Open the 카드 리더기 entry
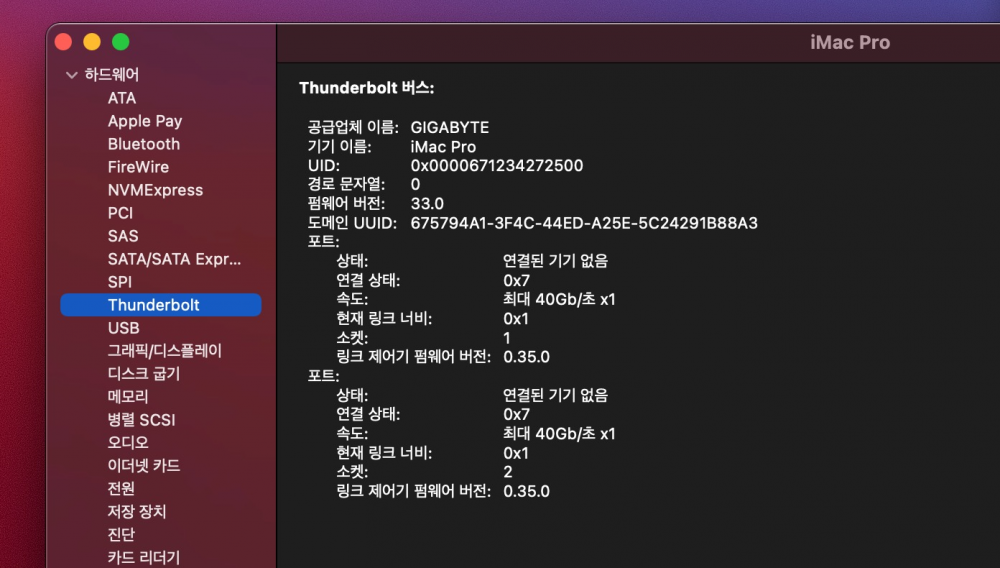Viewport: 1000px width, 568px height. pyautogui.click(x=144, y=557)
